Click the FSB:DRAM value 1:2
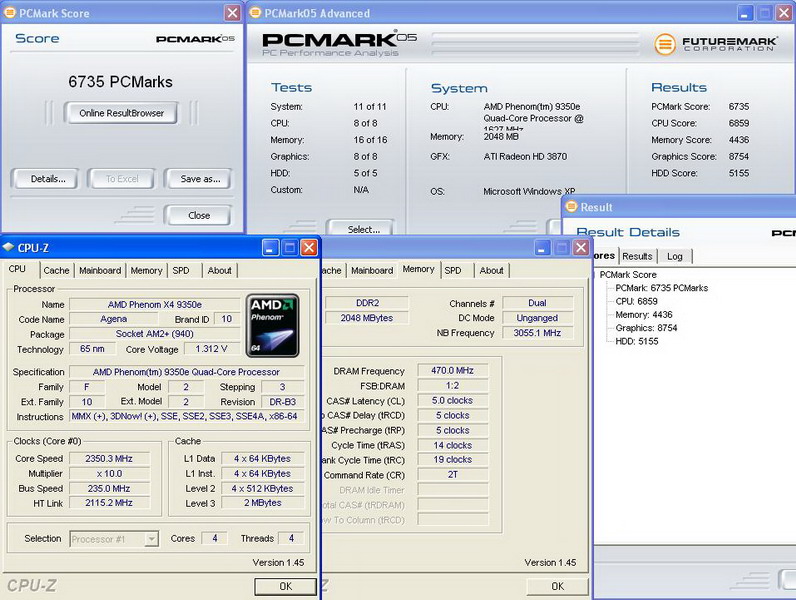The width and height of the screenshot is (796, 600). [x=452, y=386]
